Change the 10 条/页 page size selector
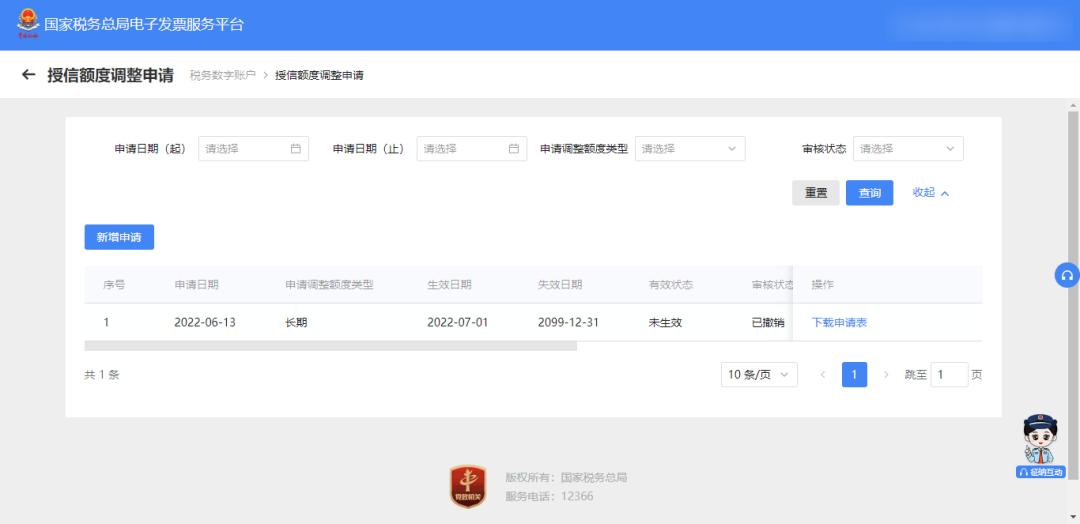Screen dimensions: 1080x524 tap(758, 375)
